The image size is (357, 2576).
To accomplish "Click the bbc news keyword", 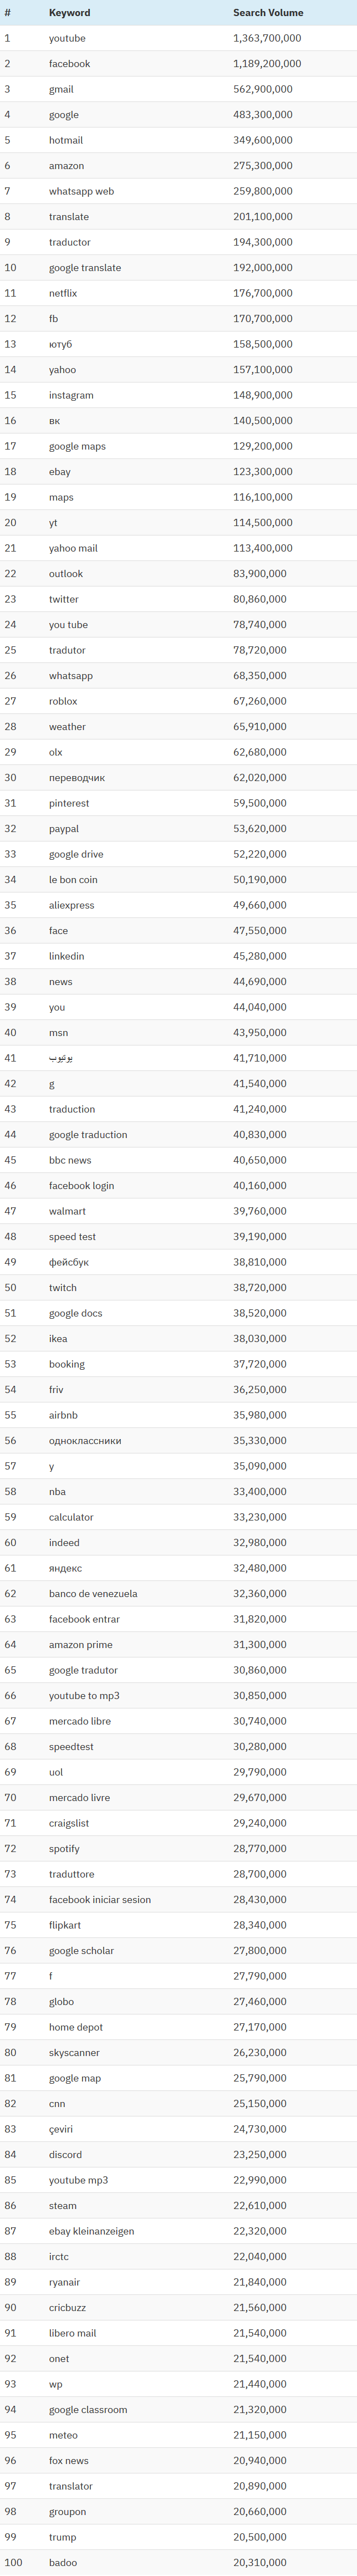I will pyautogui.click(x=70, y=1160).
